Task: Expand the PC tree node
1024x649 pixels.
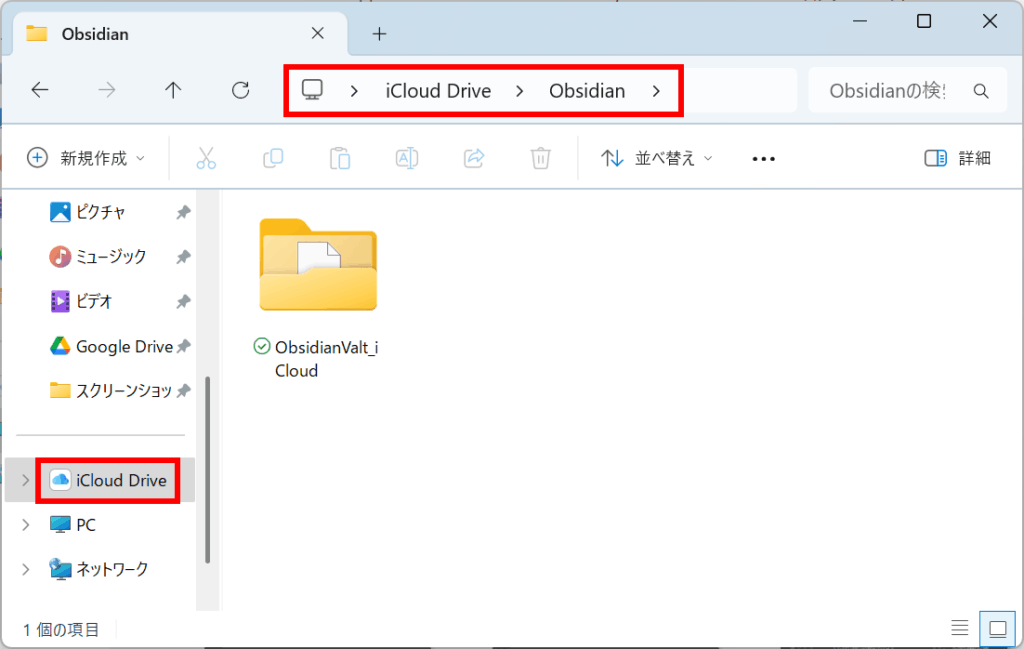Action: pyautogui.click(x=26, y=525)
